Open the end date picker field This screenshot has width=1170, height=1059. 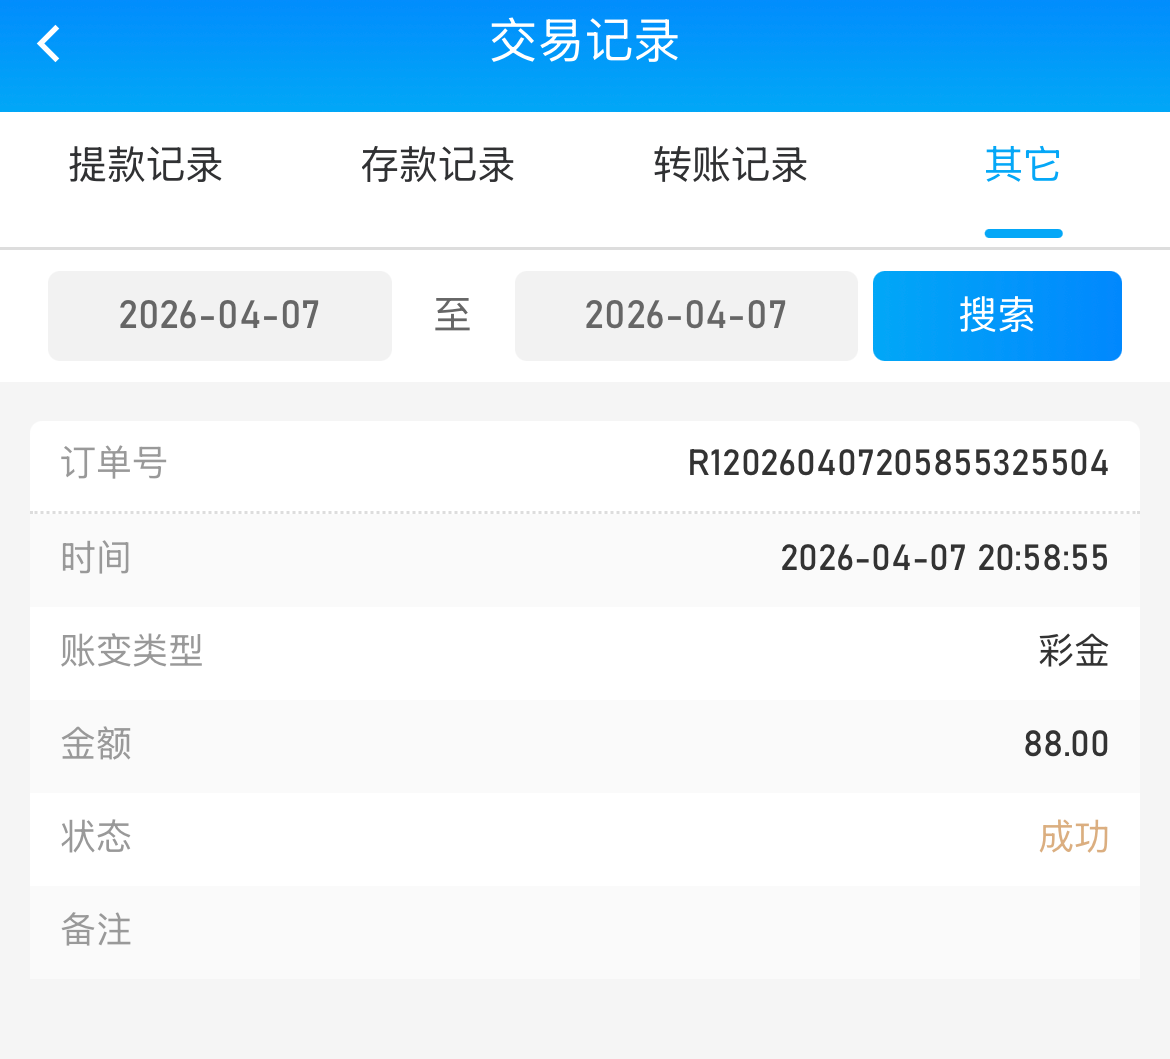(x=686, y=316)
